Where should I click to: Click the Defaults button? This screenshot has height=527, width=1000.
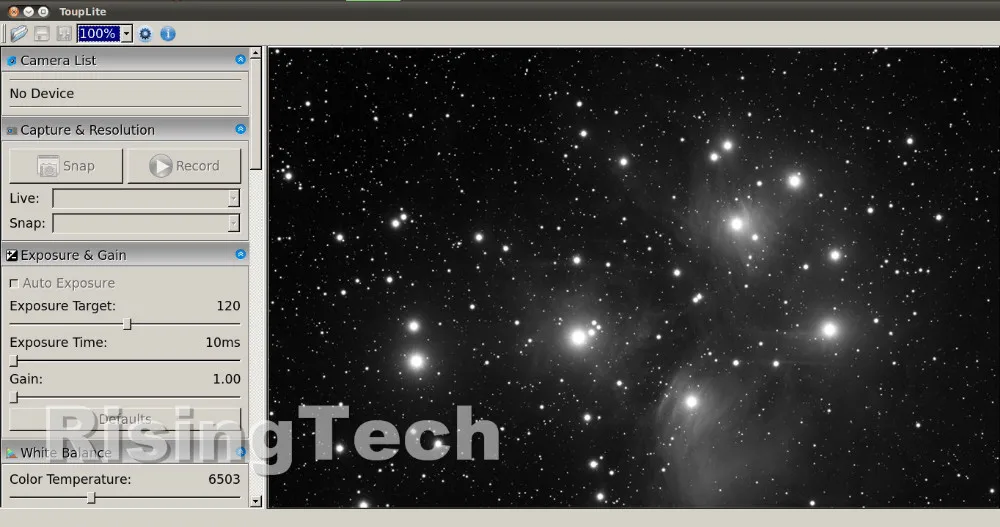pos(125,419)
